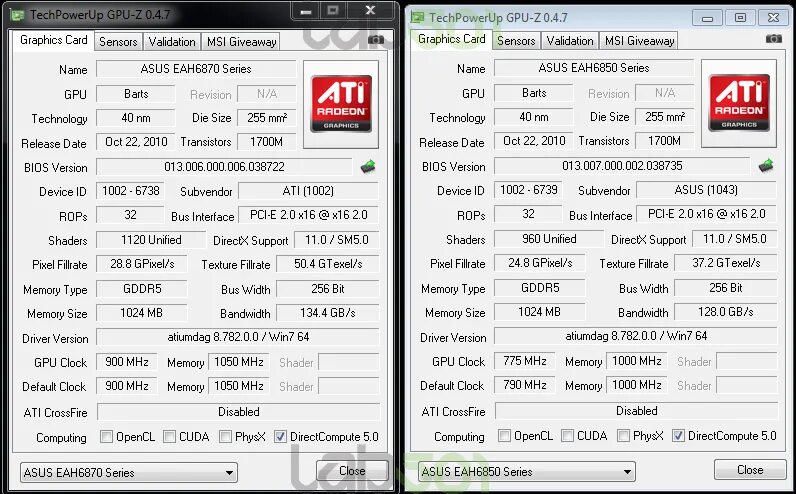Click Shaders value 1120 Unified

(151, 240)
